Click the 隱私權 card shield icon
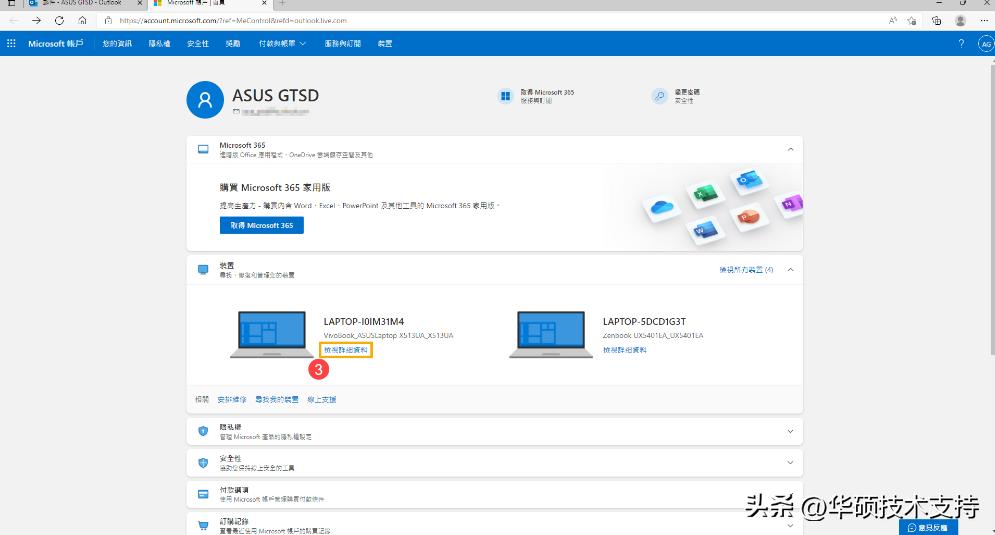The height and width of the screenshot is (535, 995). pyautogui.click(x=203, y=431)
